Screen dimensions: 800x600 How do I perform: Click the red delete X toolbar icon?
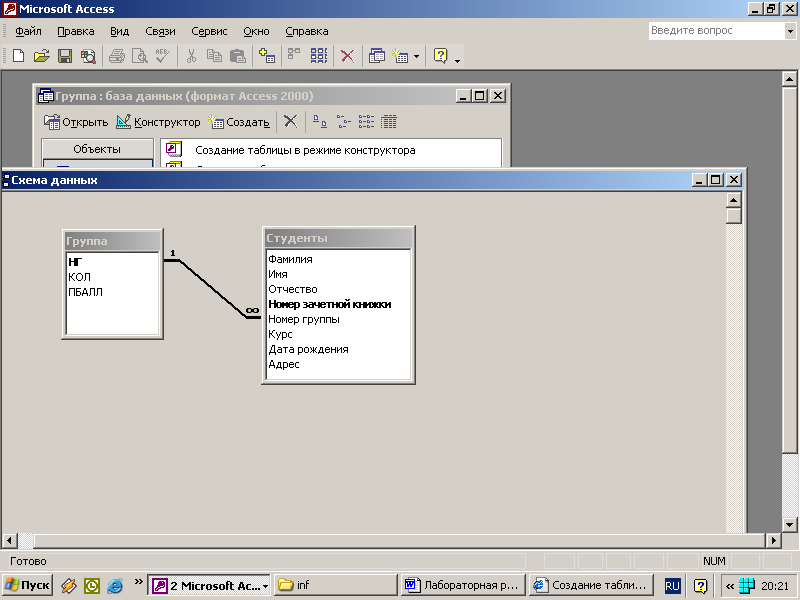coord(347,56)
